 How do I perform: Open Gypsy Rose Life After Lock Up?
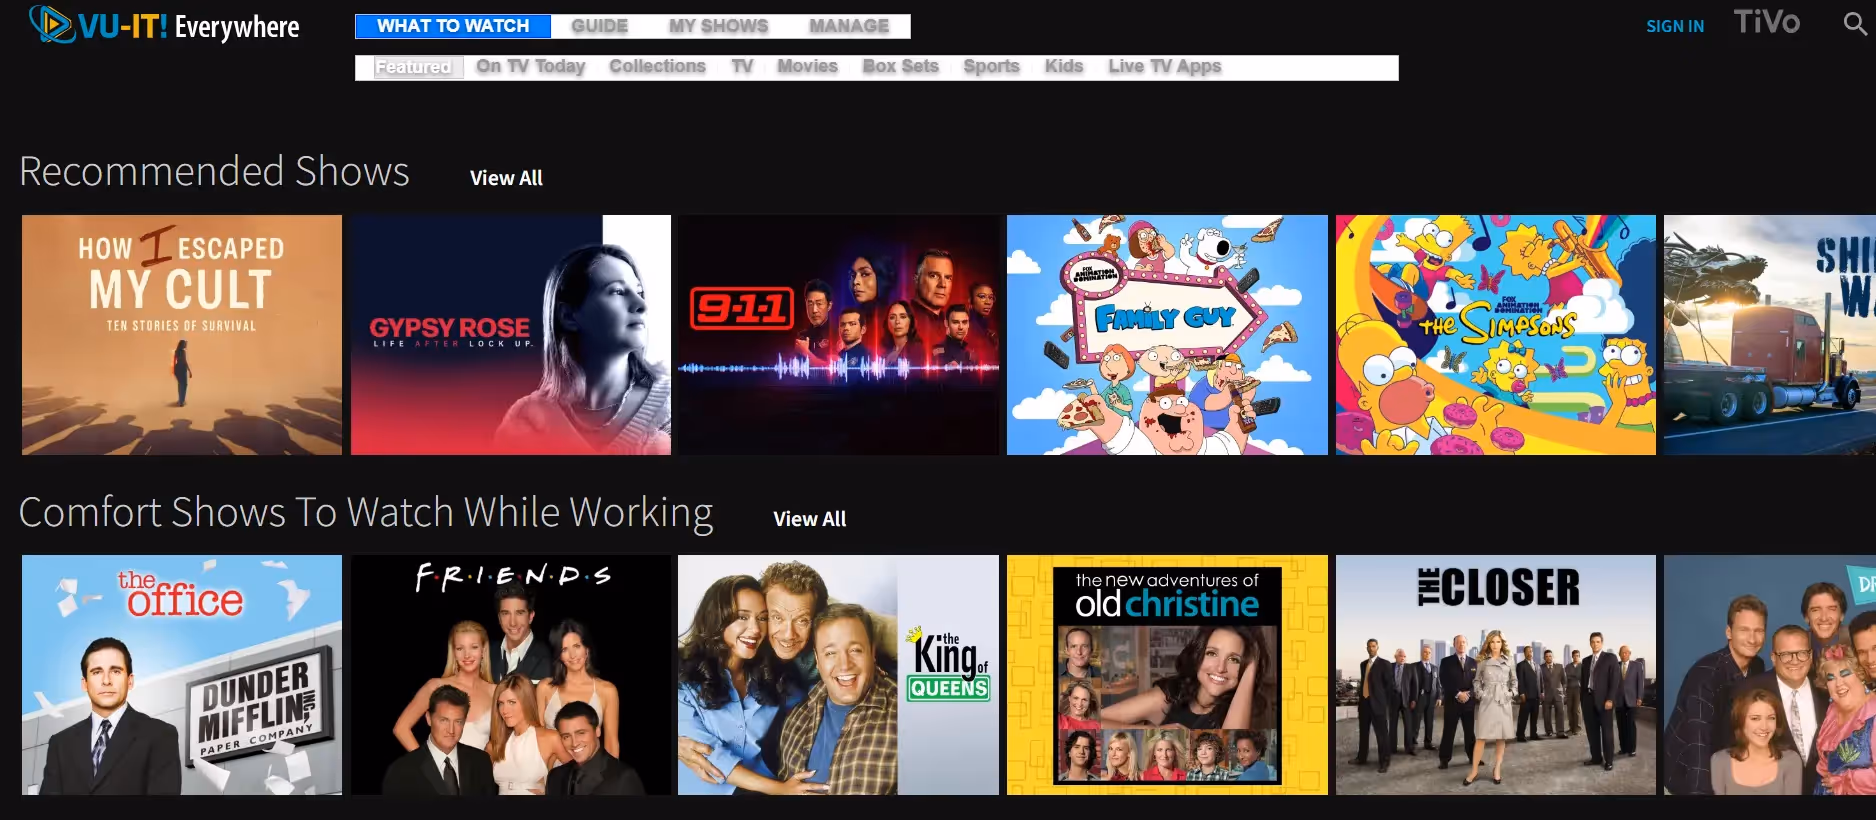click(x=511, y=335)
